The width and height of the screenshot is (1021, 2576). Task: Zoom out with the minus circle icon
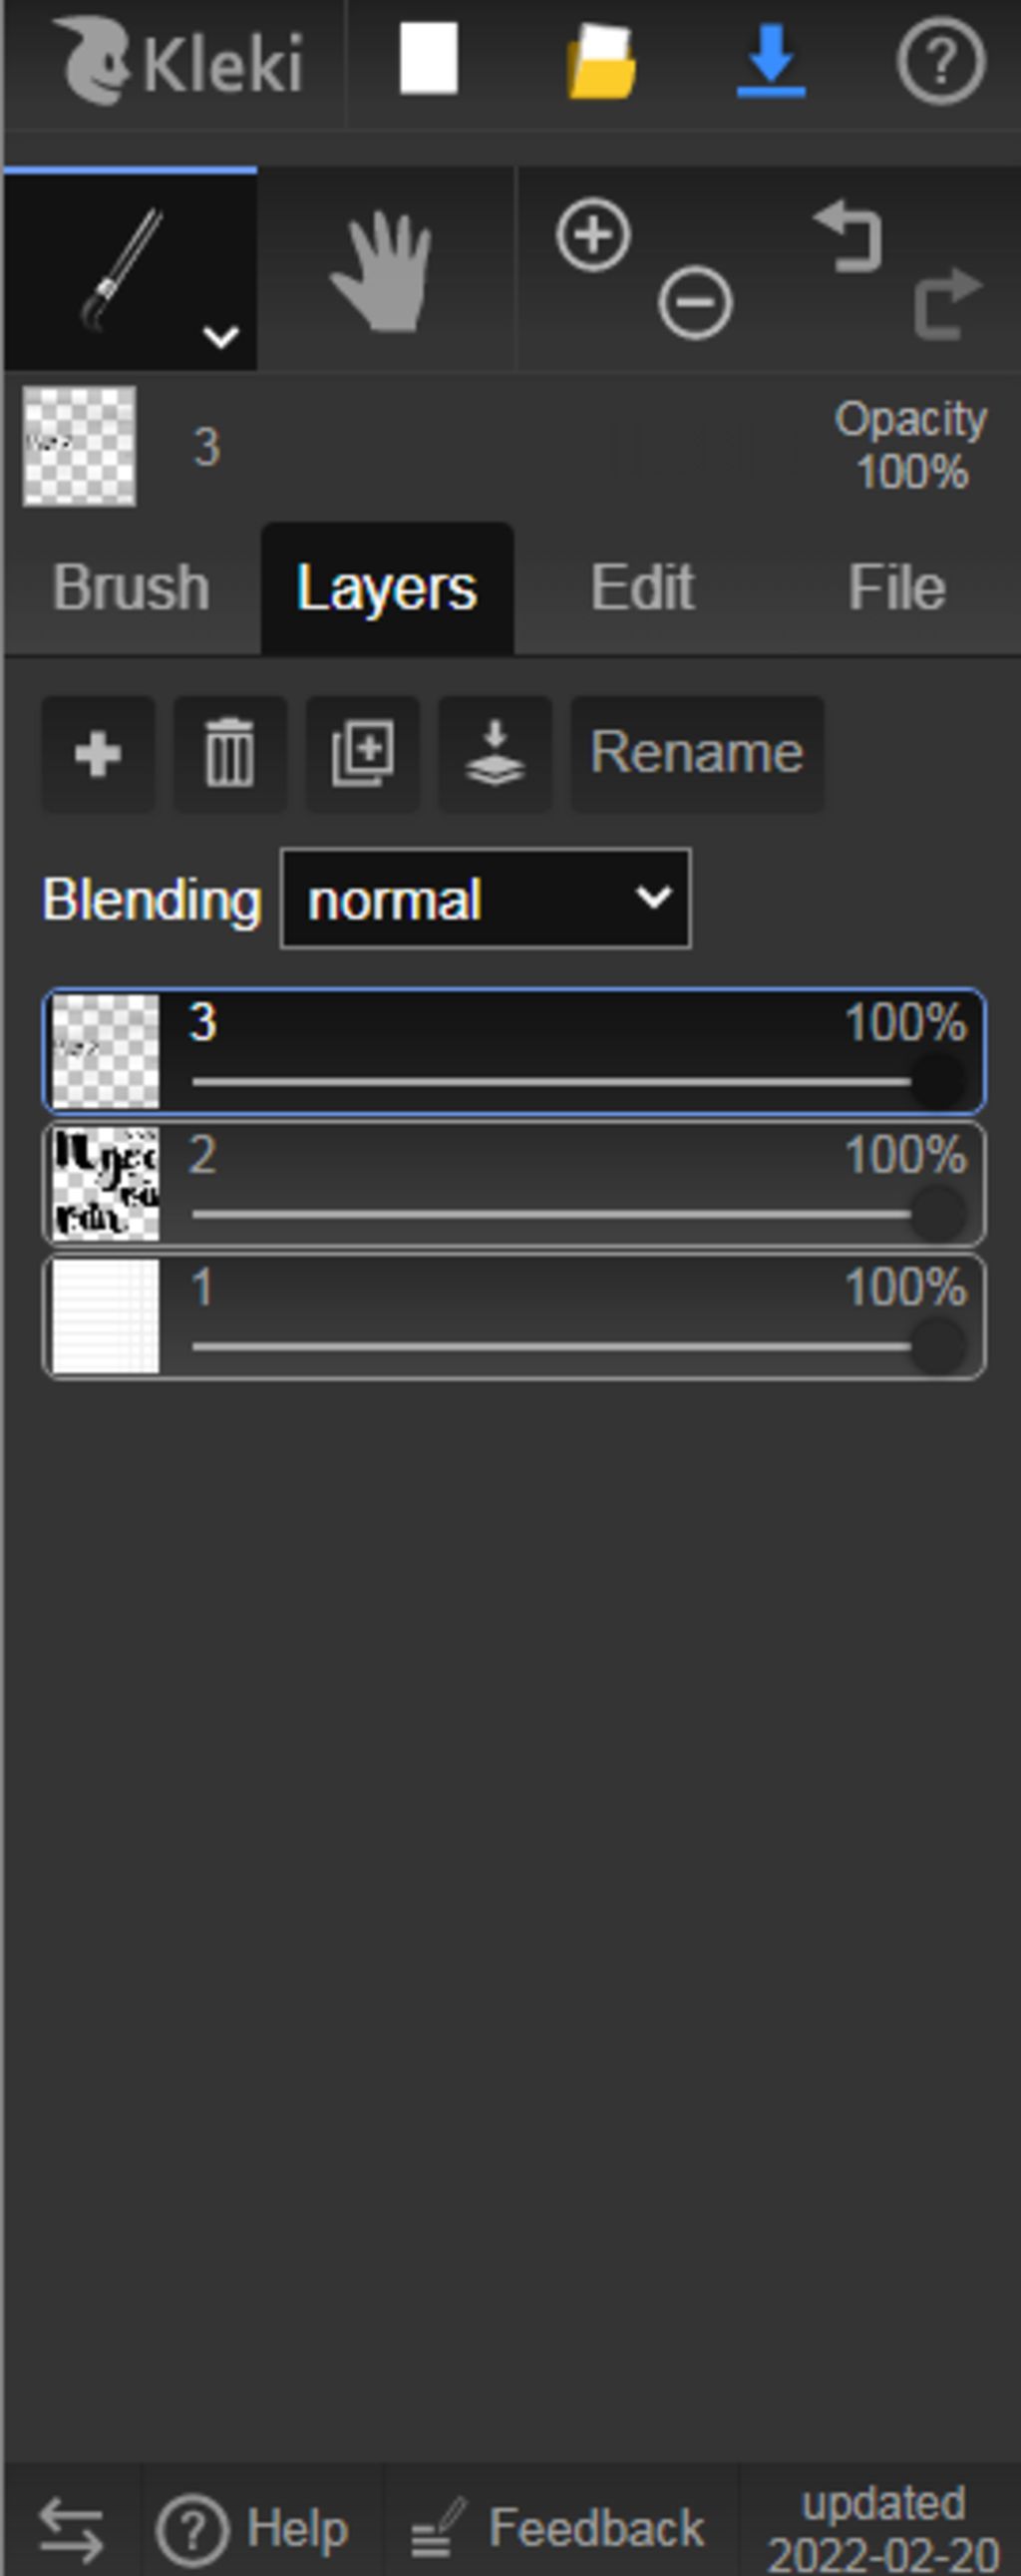695,302
